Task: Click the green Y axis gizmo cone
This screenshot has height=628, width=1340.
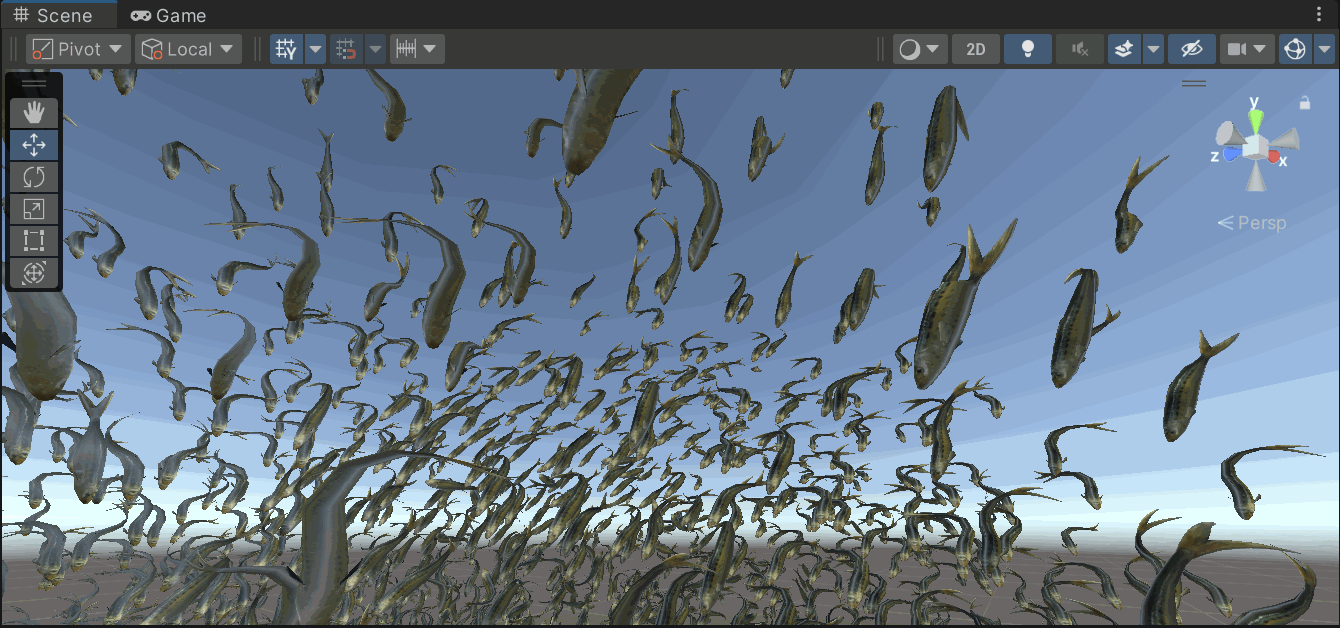Action: [1256, 120]
